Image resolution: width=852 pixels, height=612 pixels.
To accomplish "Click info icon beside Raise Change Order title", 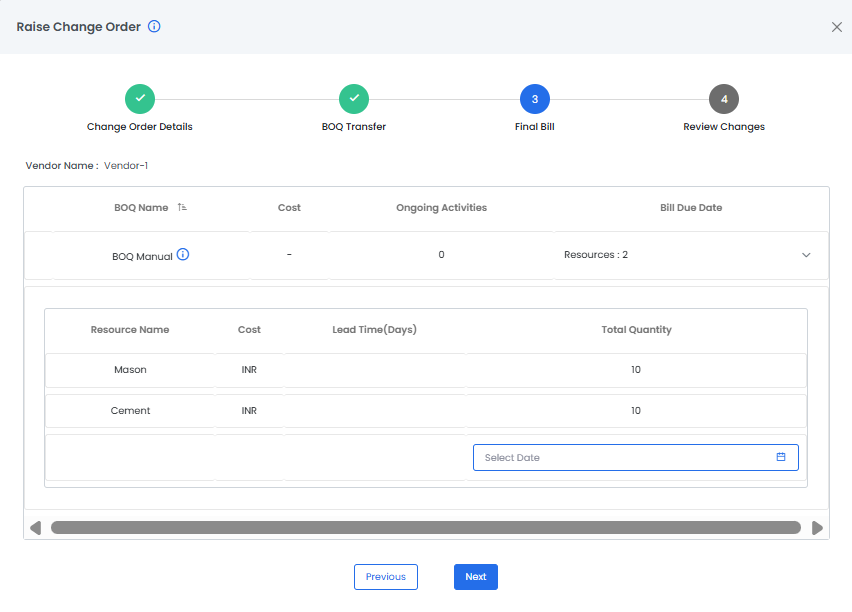I will tap(154, 27).
